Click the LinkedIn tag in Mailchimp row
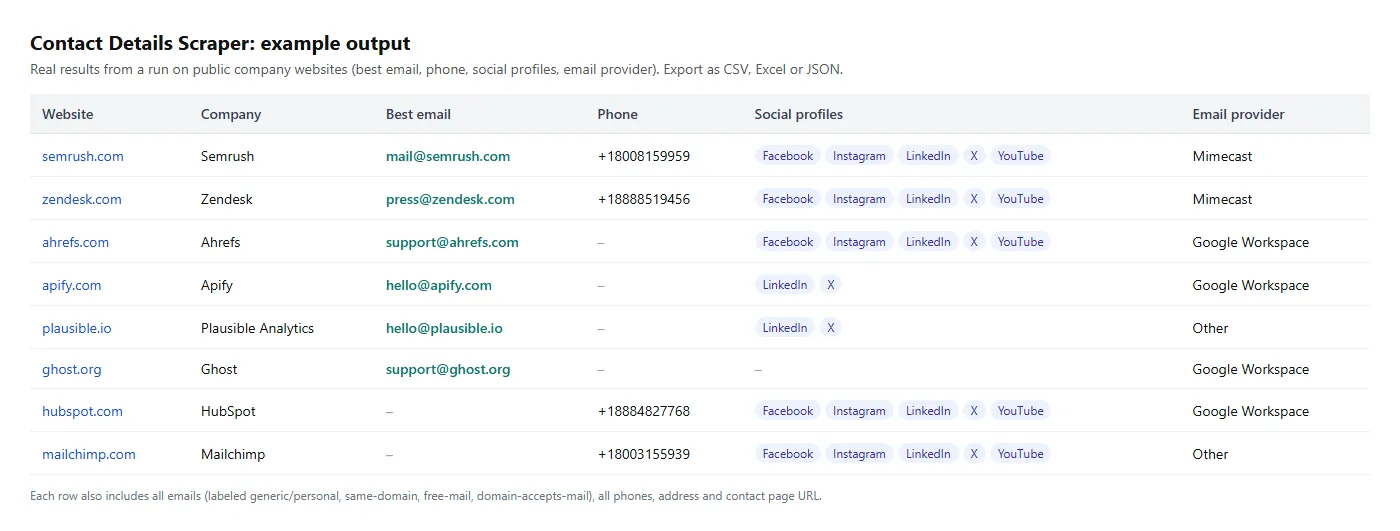The width and height of the screenshot is (1400, 531). [928, 454]
